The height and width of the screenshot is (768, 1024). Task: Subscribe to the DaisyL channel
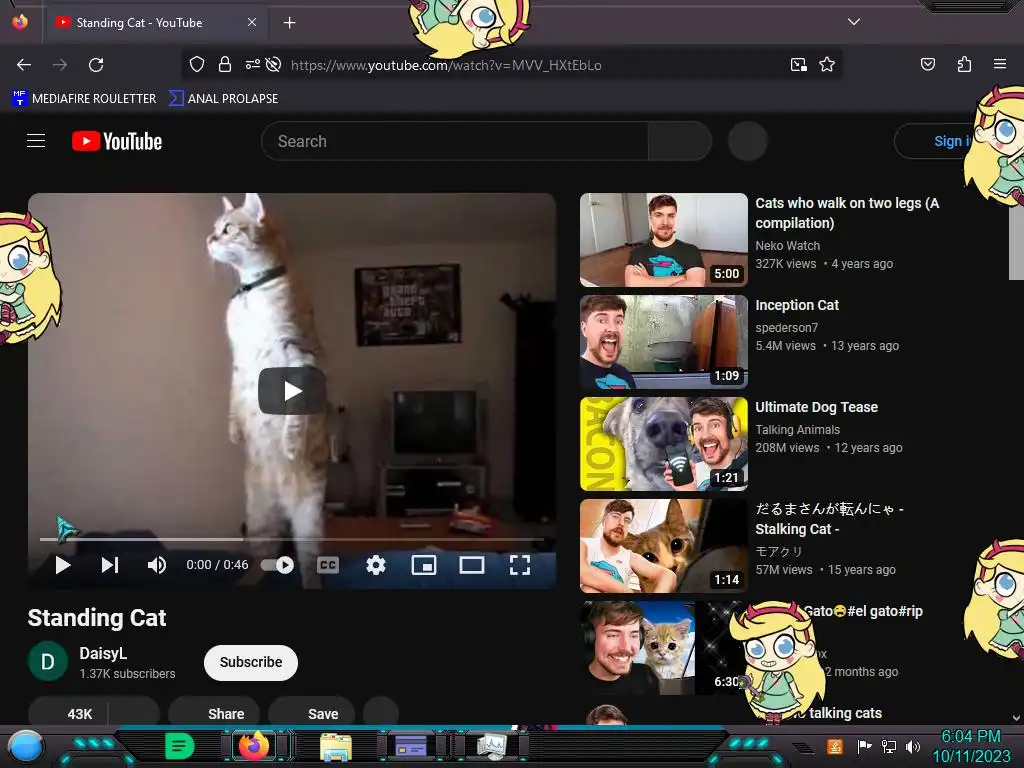coord(251,662)
